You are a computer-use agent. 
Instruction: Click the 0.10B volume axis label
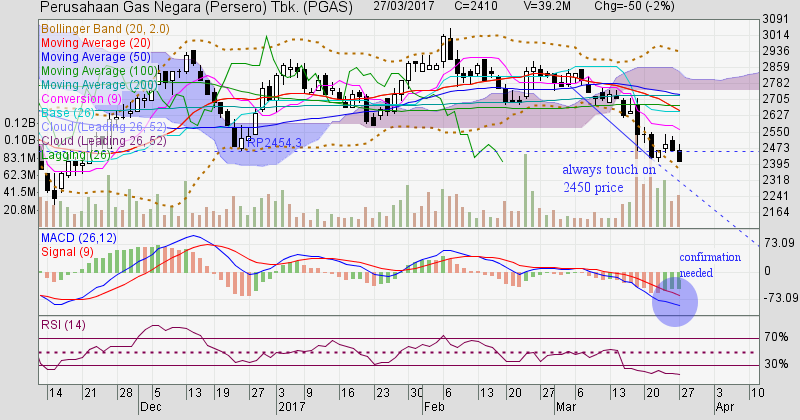[20, 140]
